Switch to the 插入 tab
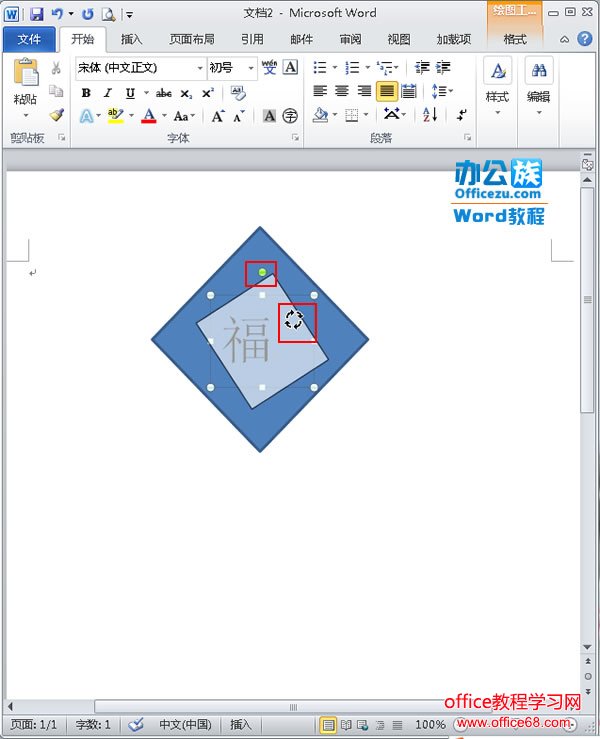Viewport: 600px width, 739px height. click(132, 40)
